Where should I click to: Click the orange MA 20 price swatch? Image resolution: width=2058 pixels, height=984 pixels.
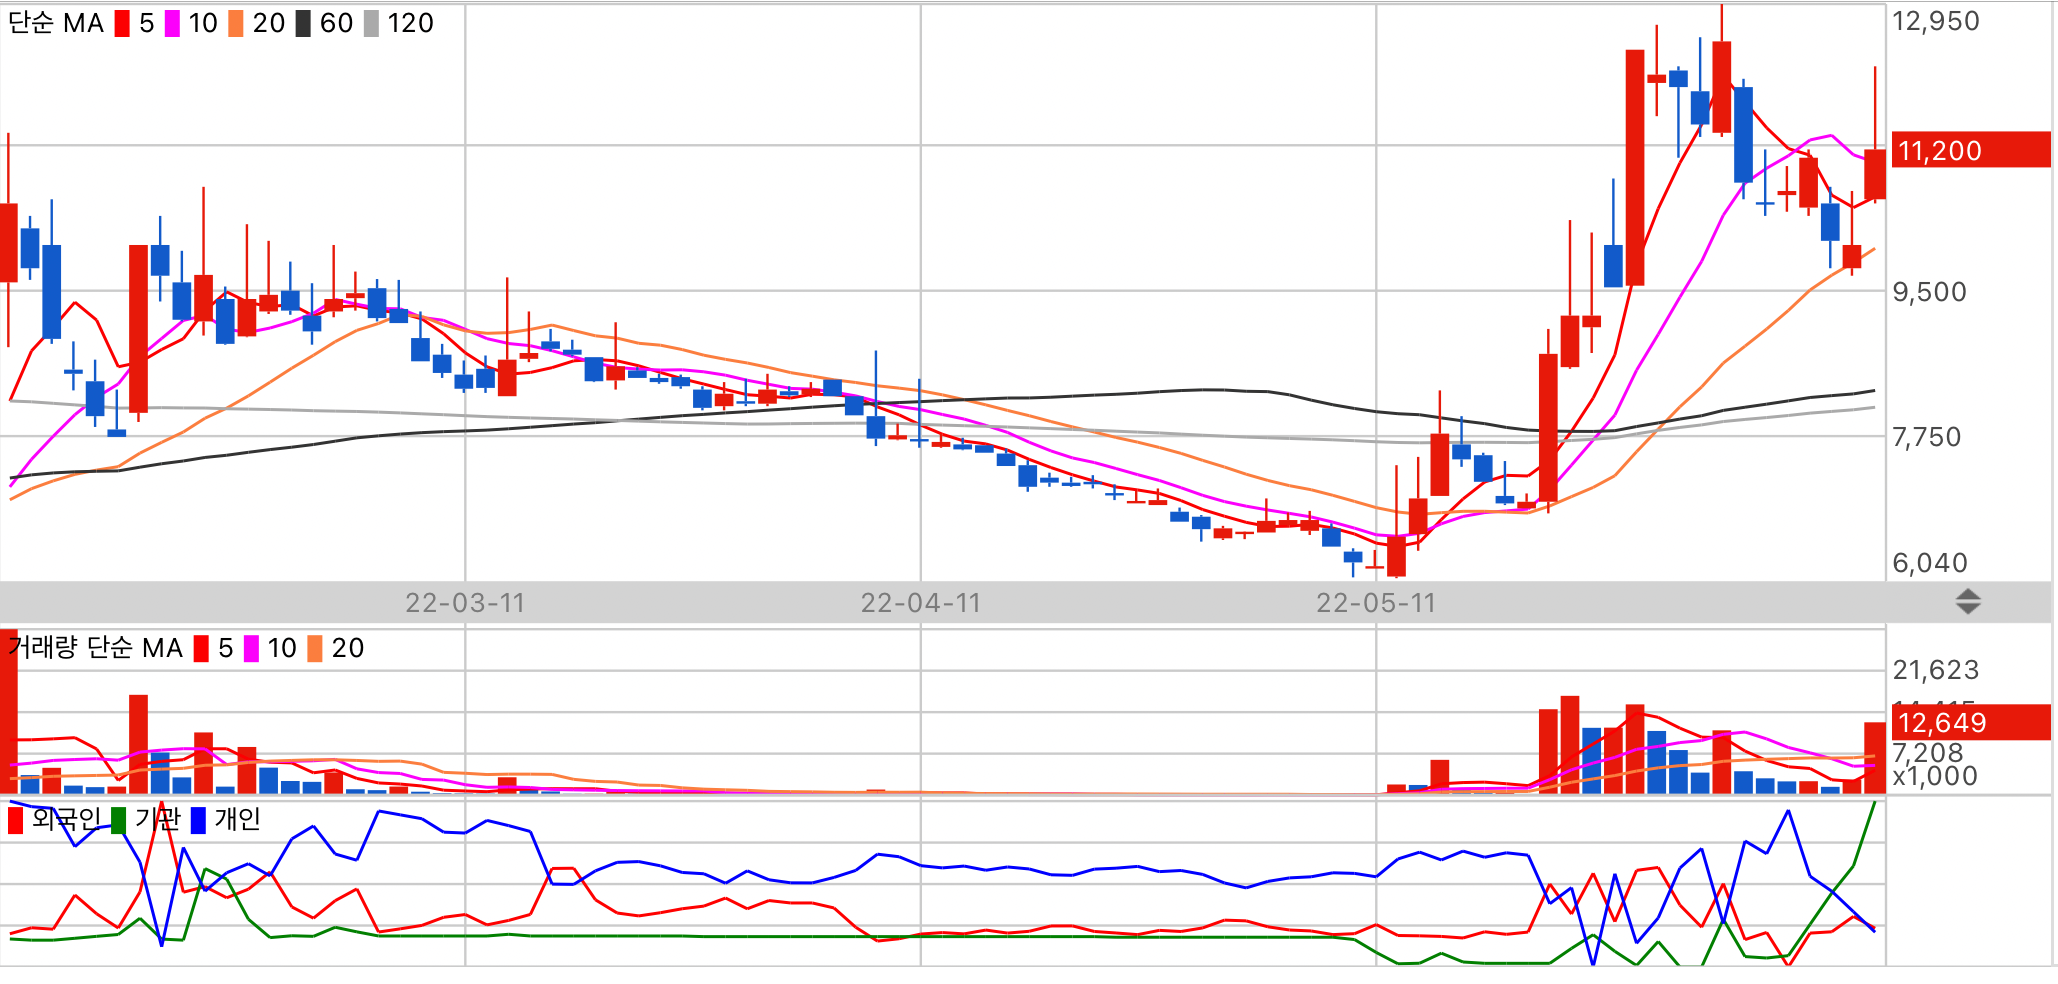[x=236, y=23]
